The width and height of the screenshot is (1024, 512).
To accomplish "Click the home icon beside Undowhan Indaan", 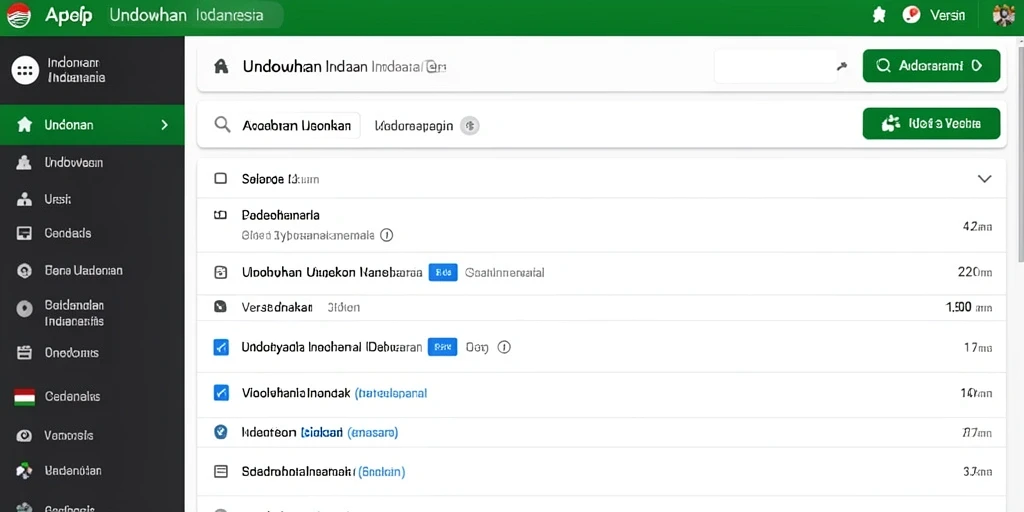I will [221, 66].
